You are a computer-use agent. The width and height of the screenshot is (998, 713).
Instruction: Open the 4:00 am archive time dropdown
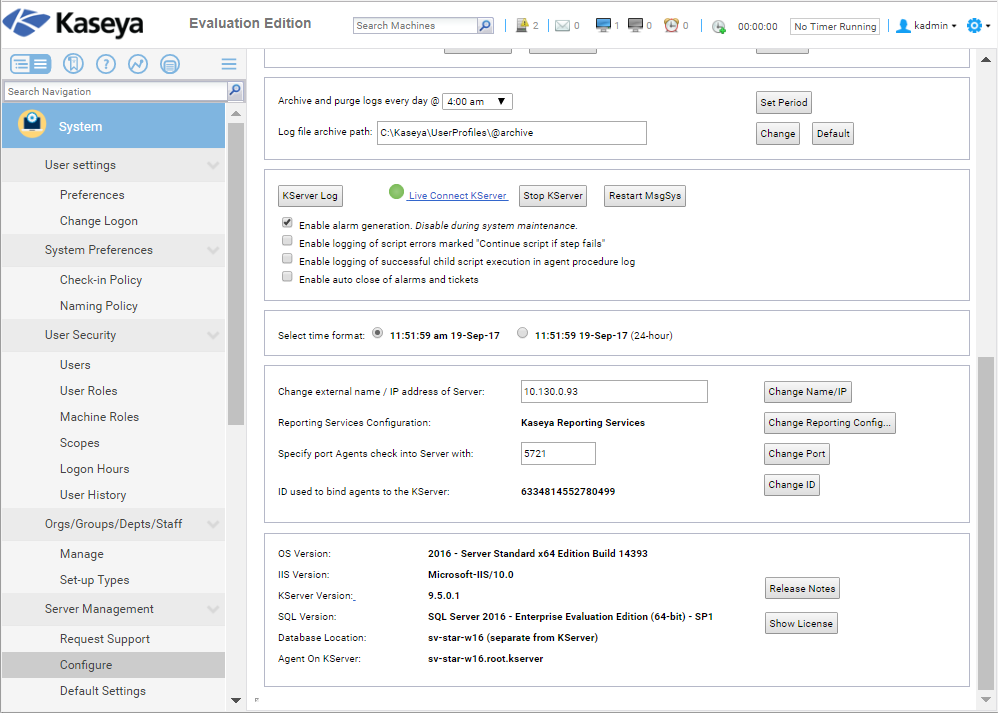point(477,101)
